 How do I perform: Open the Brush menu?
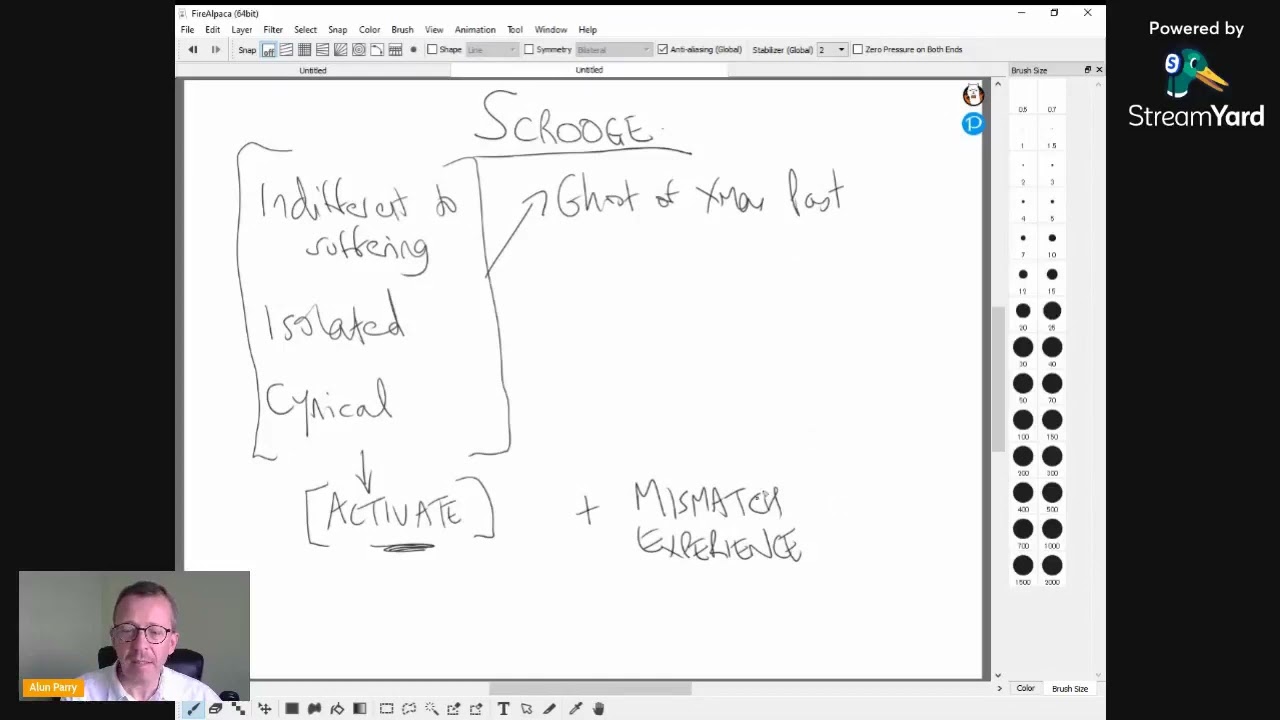402,30
